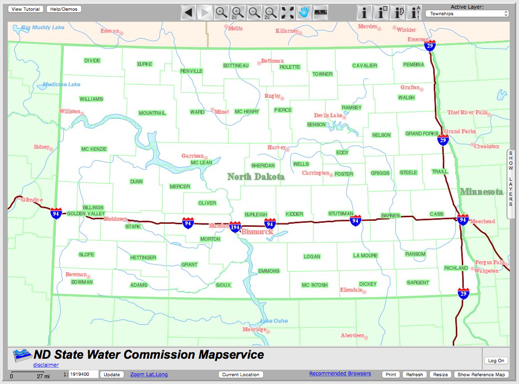Select the zoom out magnifier tool
This screenshot has width=519, height=384.
254,13
